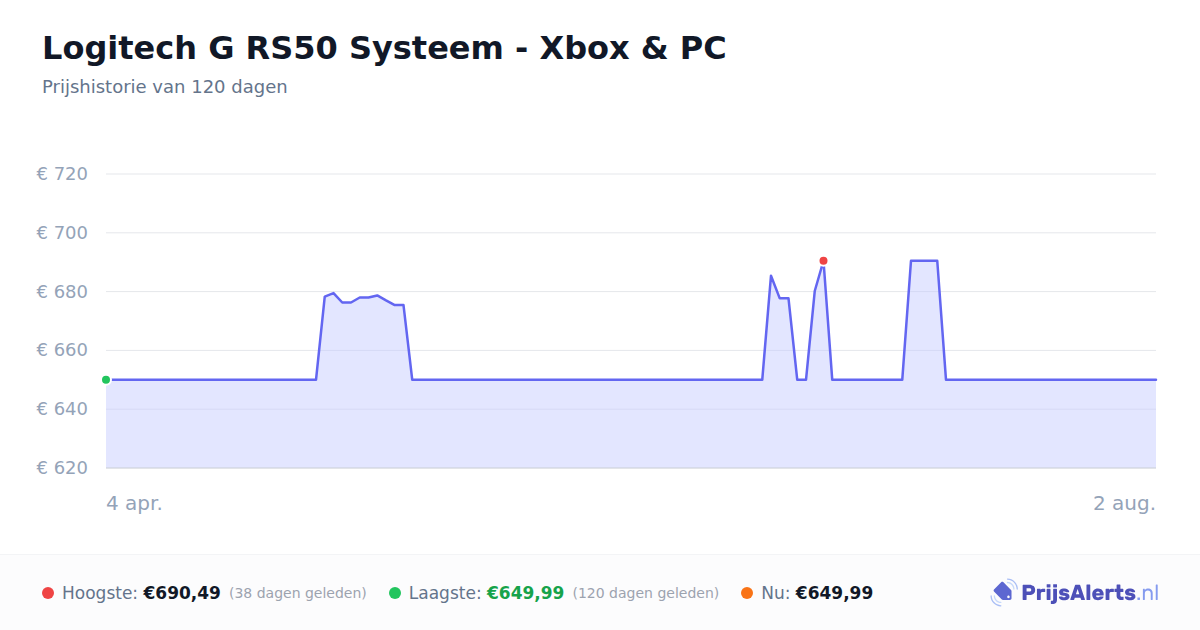Click the 2 aug. end date label
Viewport: 1200px width, 630px height.
1124,503
